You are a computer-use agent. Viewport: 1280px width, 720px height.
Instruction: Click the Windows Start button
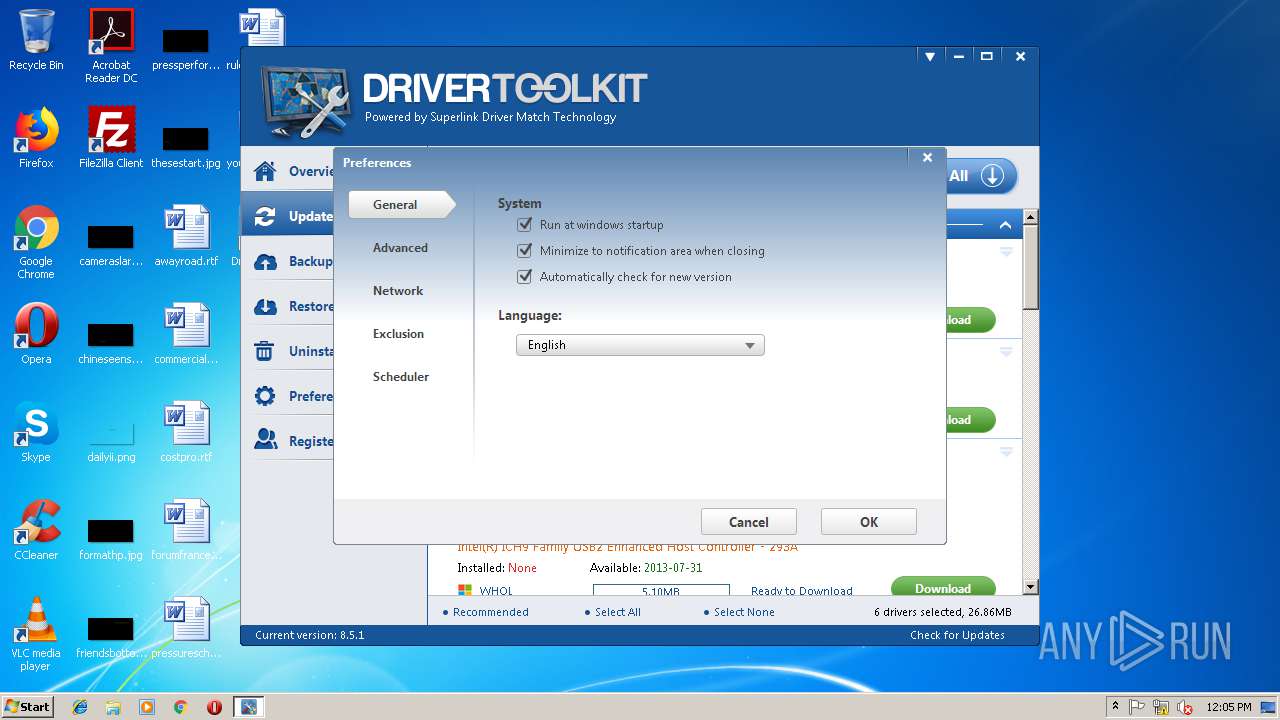[x=28, y=707]
